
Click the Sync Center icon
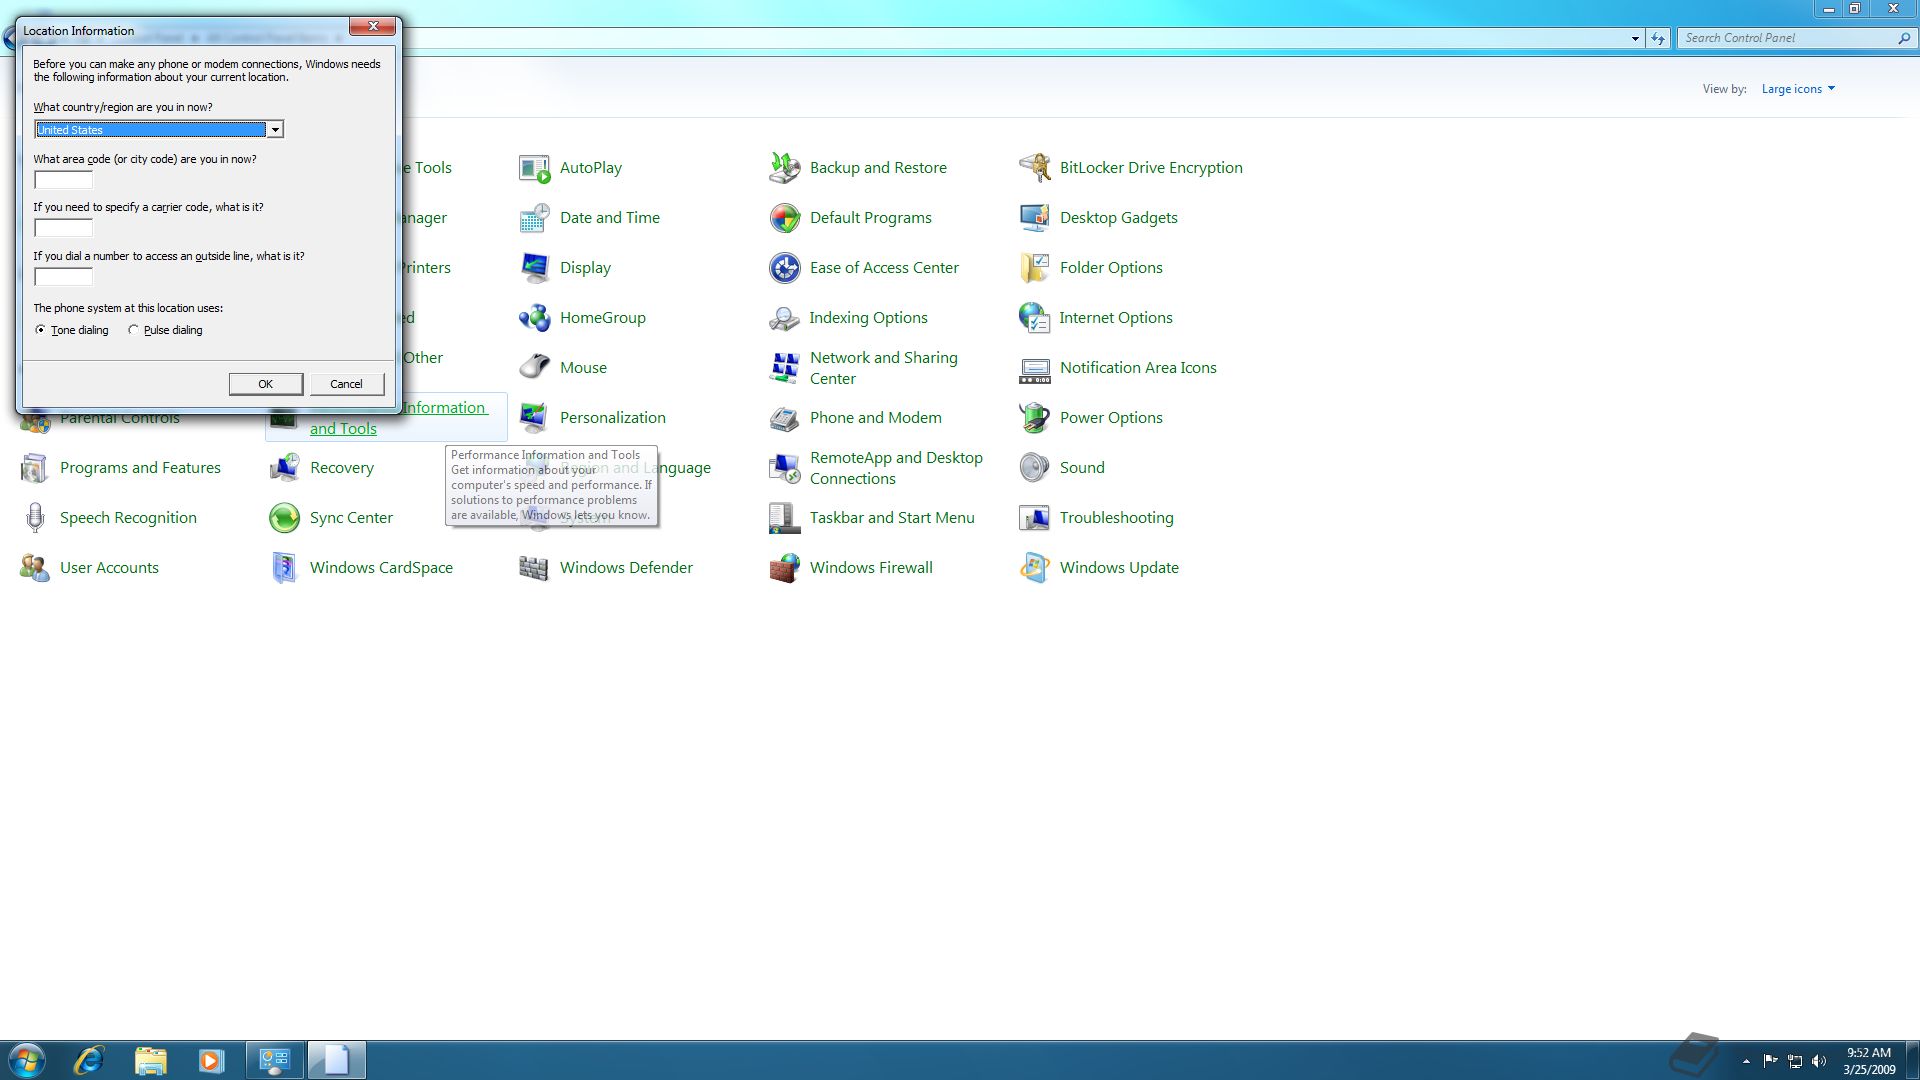click(284, 518)
